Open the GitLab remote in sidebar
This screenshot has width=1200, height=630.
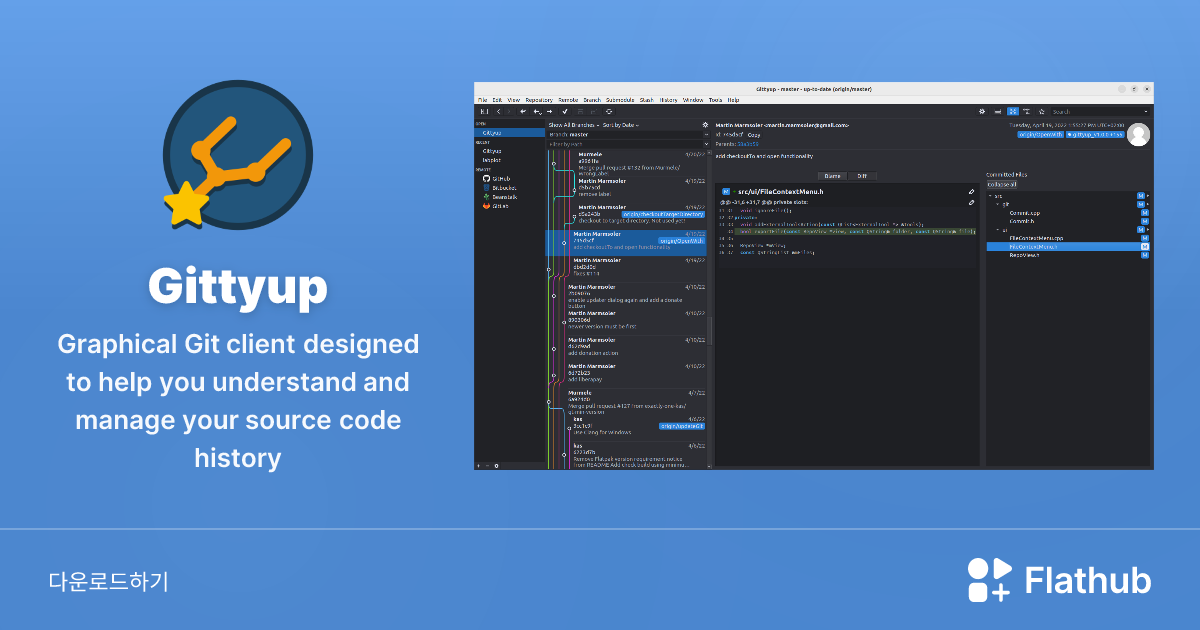coord(502,206)
